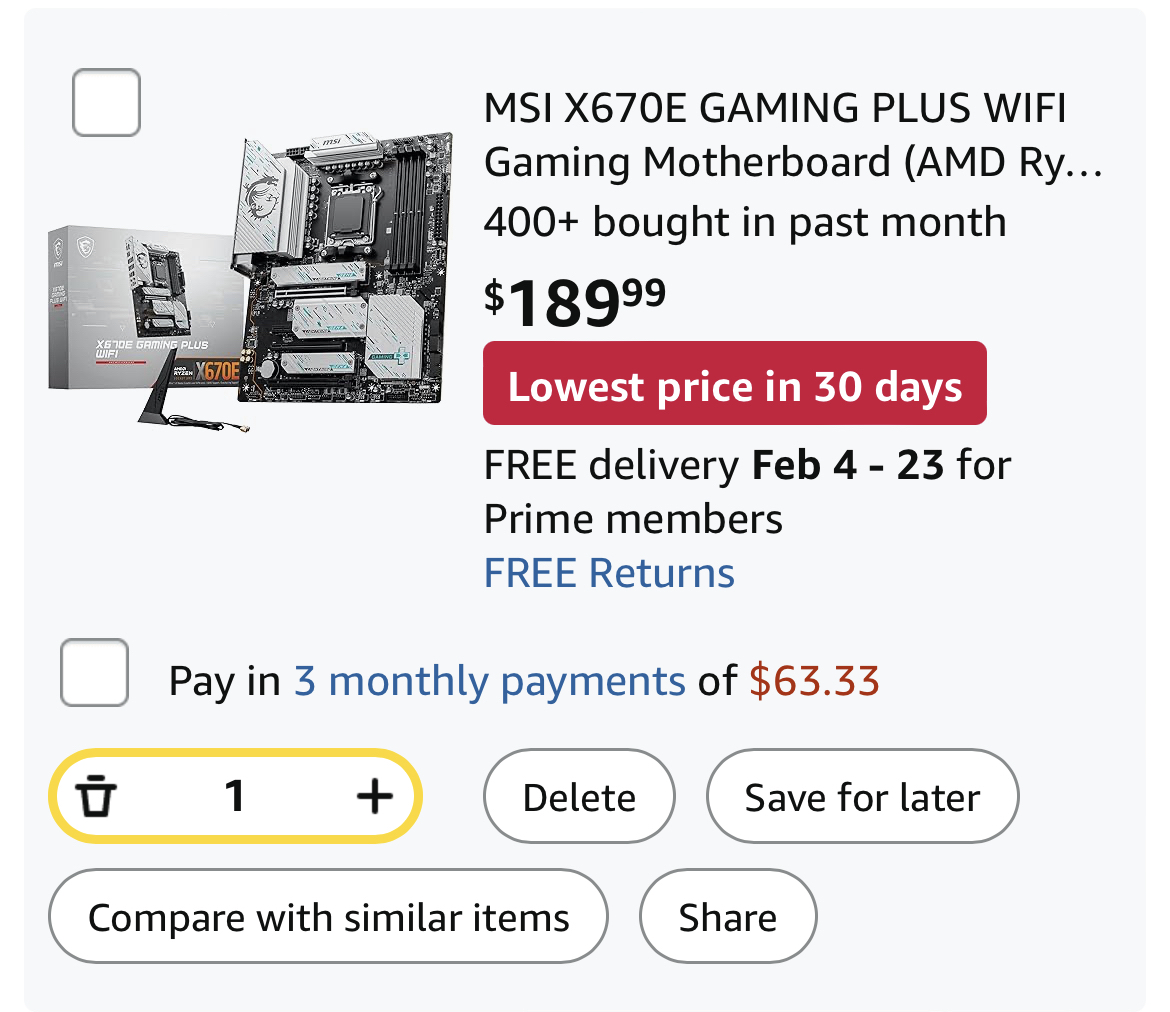
Task: Click the Feb 4 - 23 delivery date
Action: [x=848, y=466]
